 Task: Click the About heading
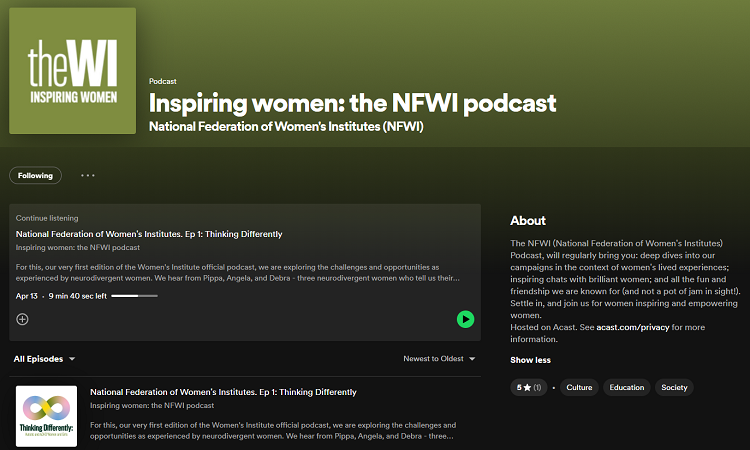(x=528, y=220)
